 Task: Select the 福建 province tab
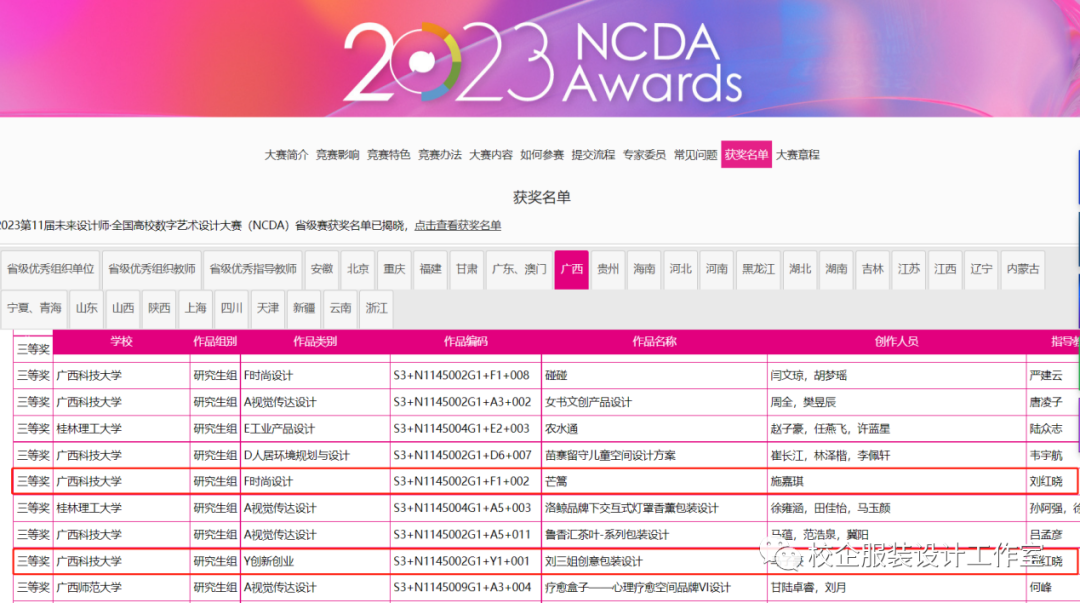pos(430,269)
